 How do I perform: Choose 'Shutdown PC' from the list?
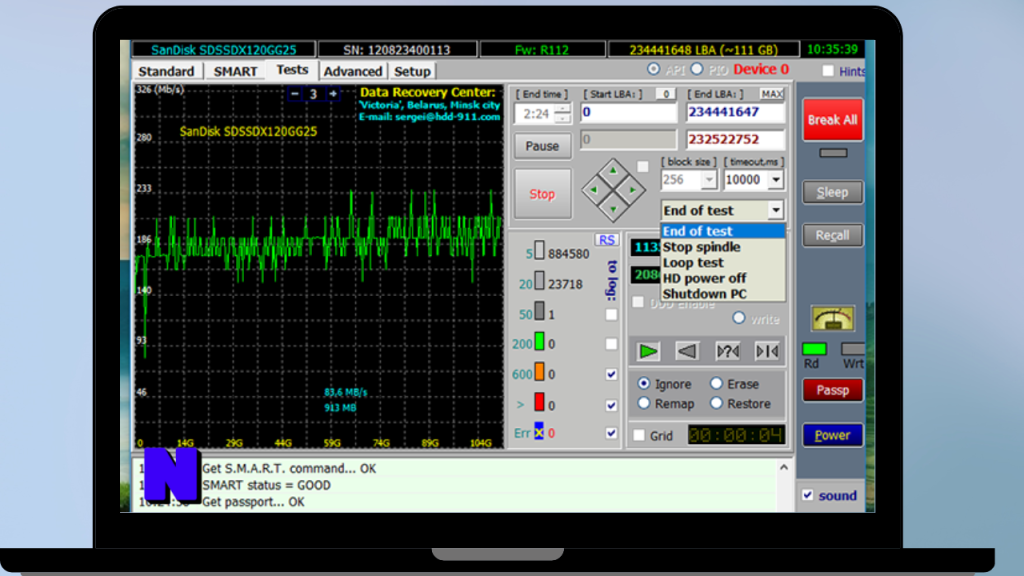[x=722, y=294]
